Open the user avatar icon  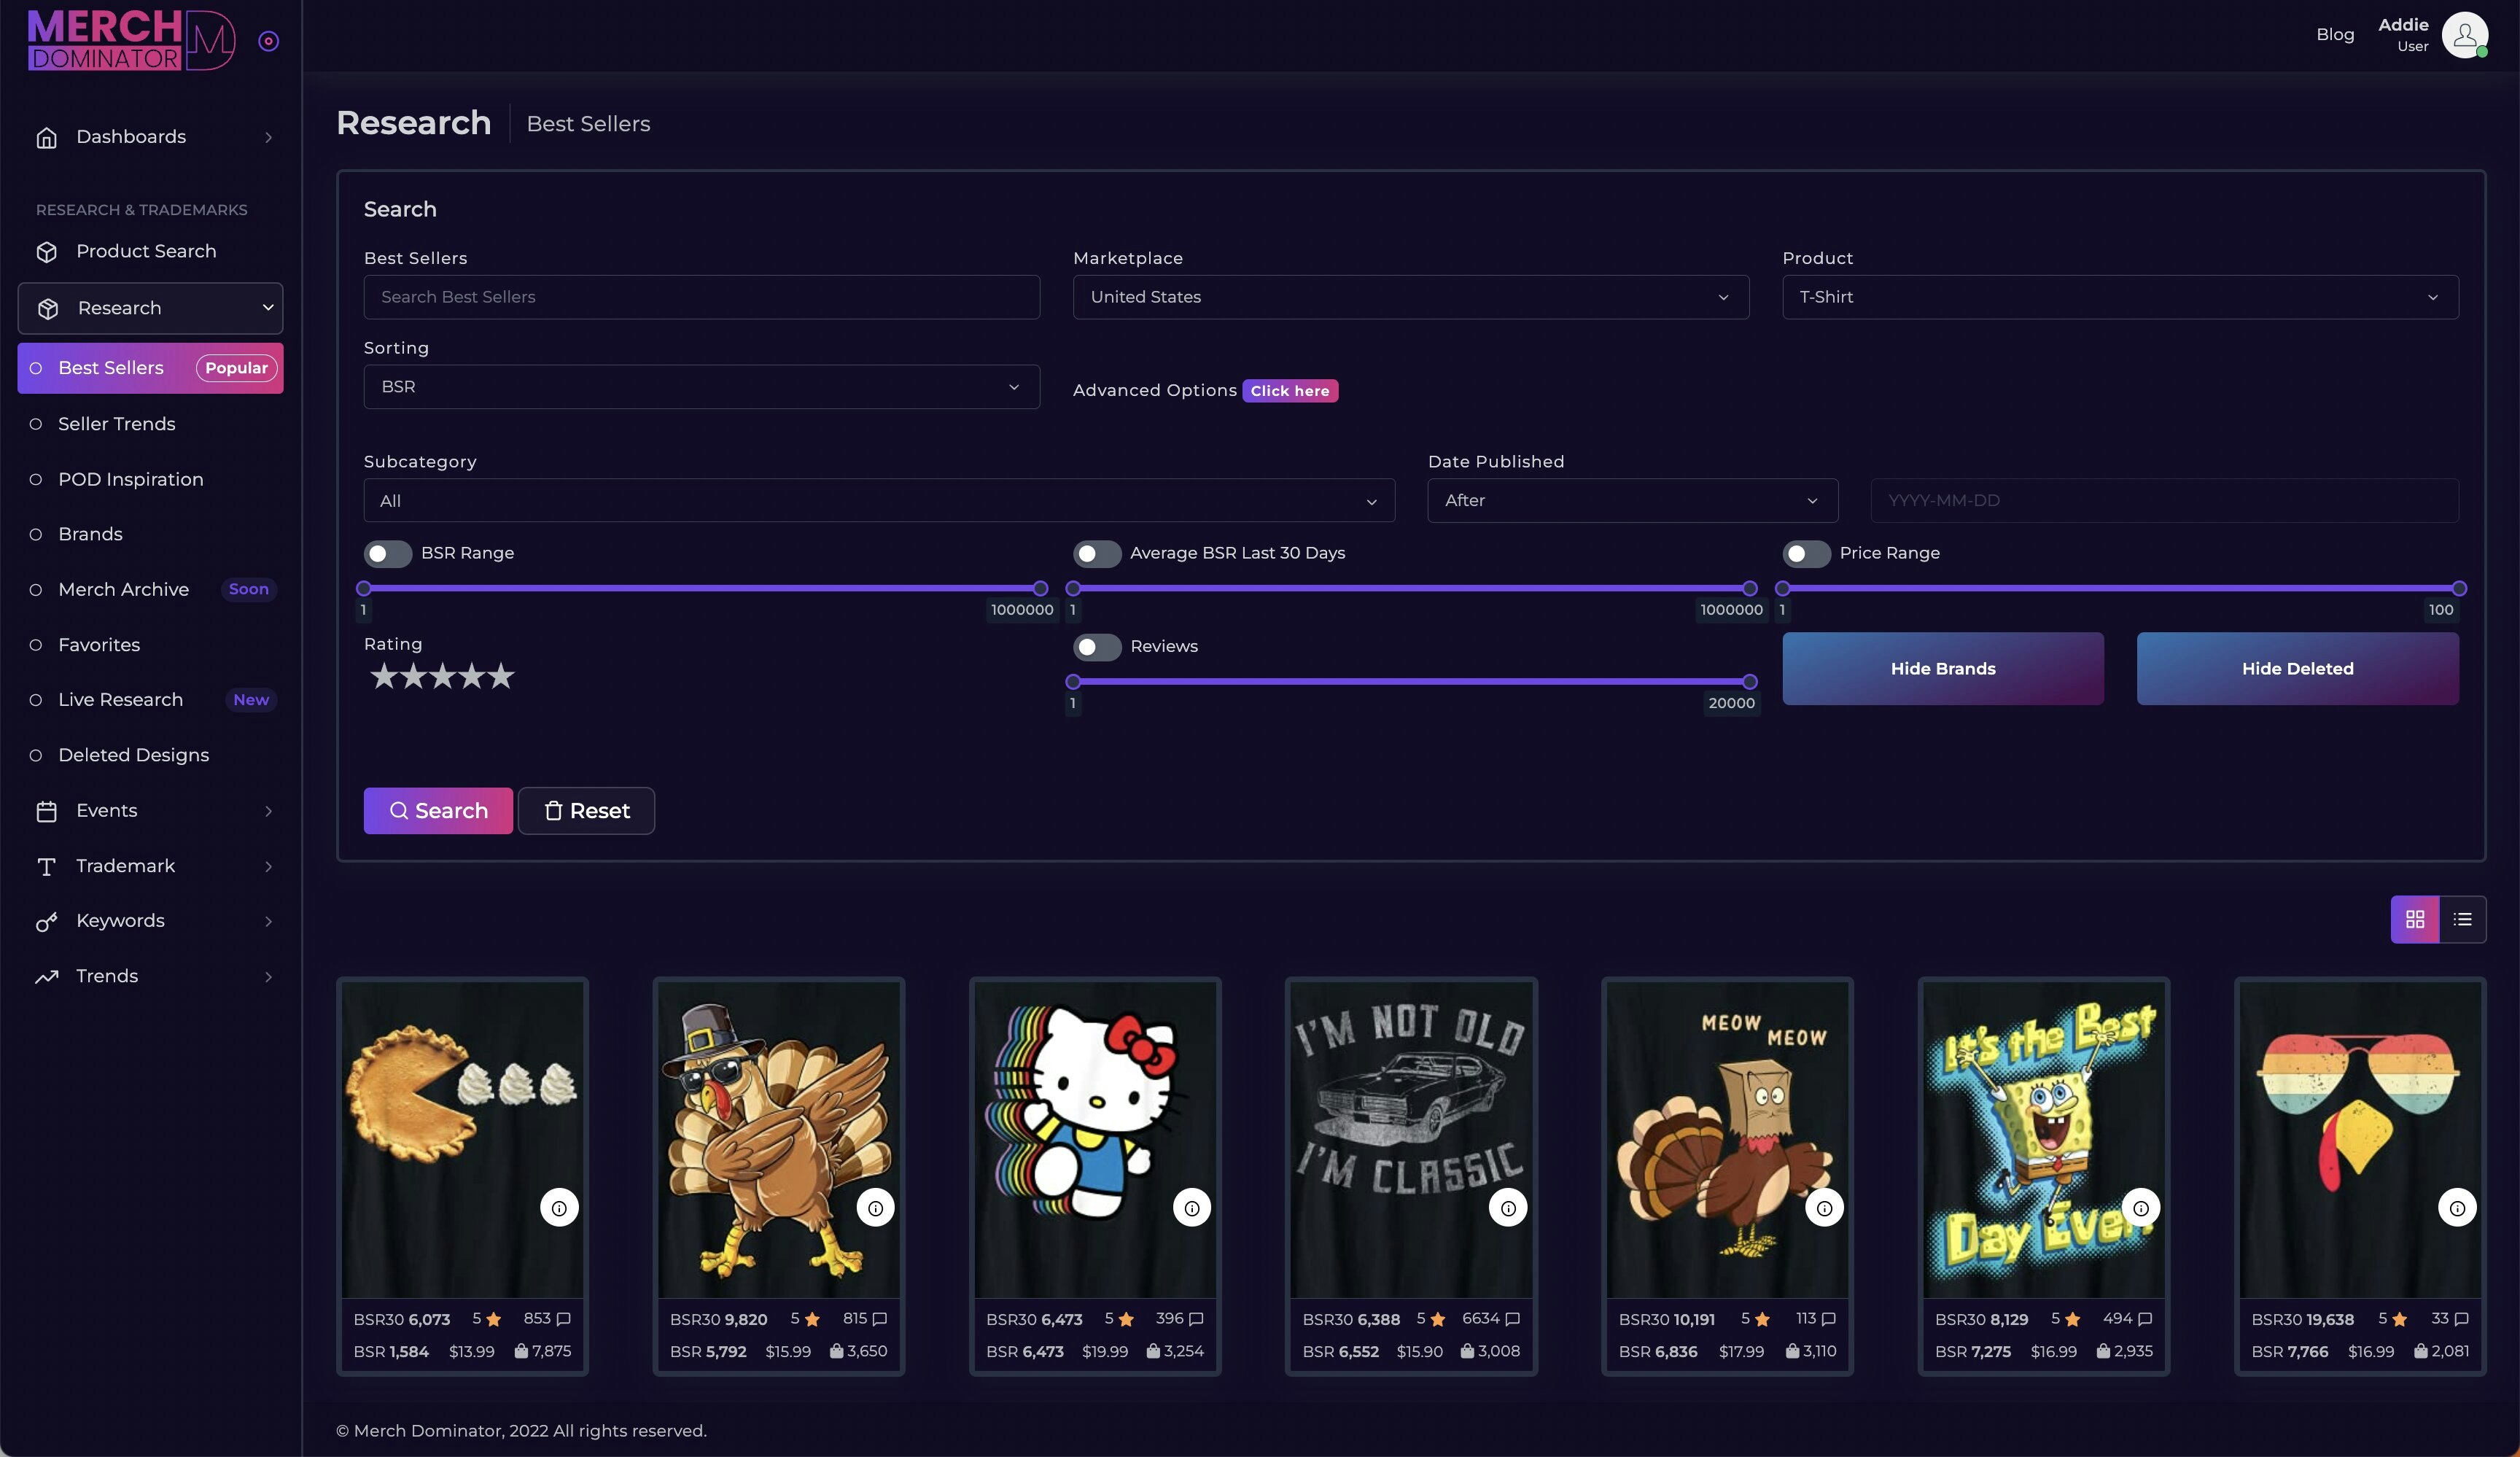2464,35
